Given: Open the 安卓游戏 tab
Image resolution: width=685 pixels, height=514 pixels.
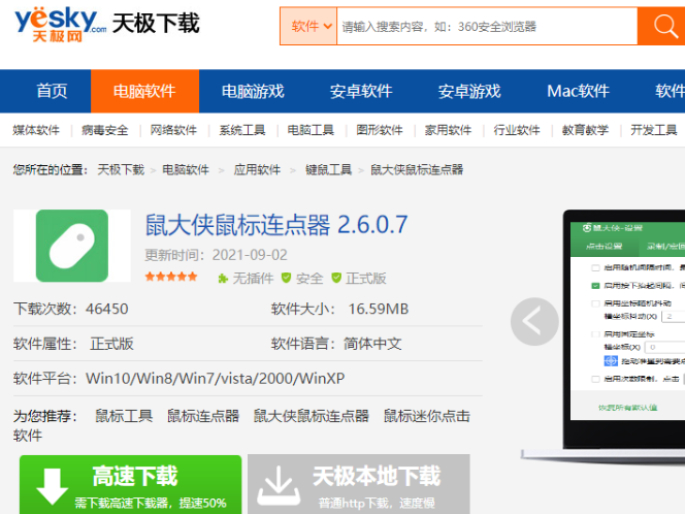Looking at the screenshot, I should point(470,91).
